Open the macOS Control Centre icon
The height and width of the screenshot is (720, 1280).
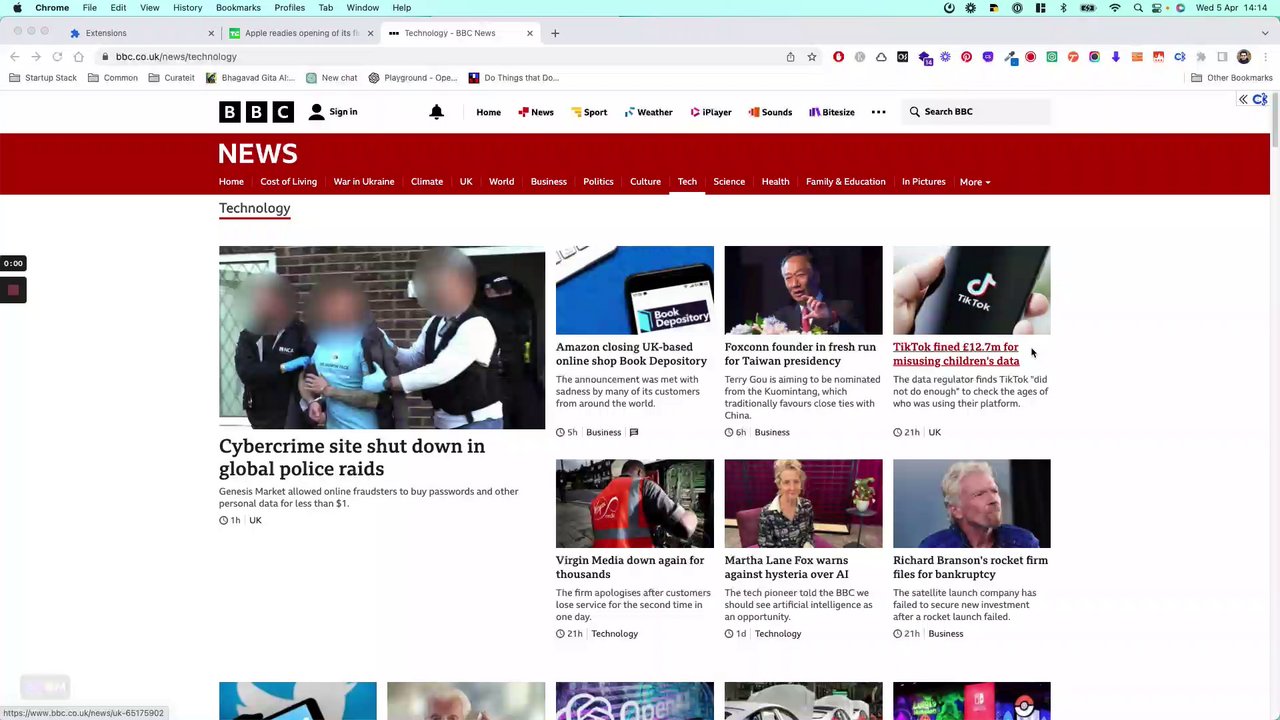coord(1159,8)
